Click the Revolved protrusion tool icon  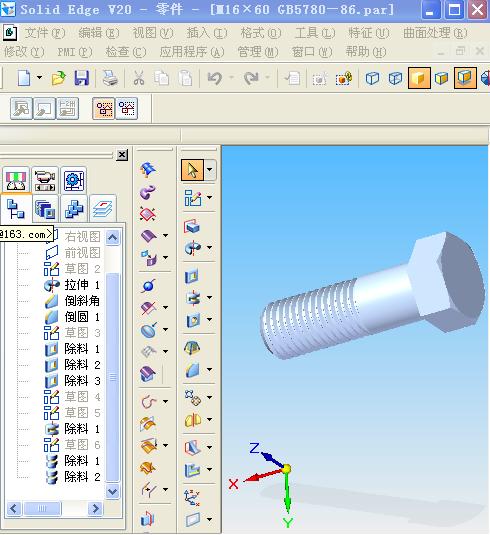(x=192, y=248)
